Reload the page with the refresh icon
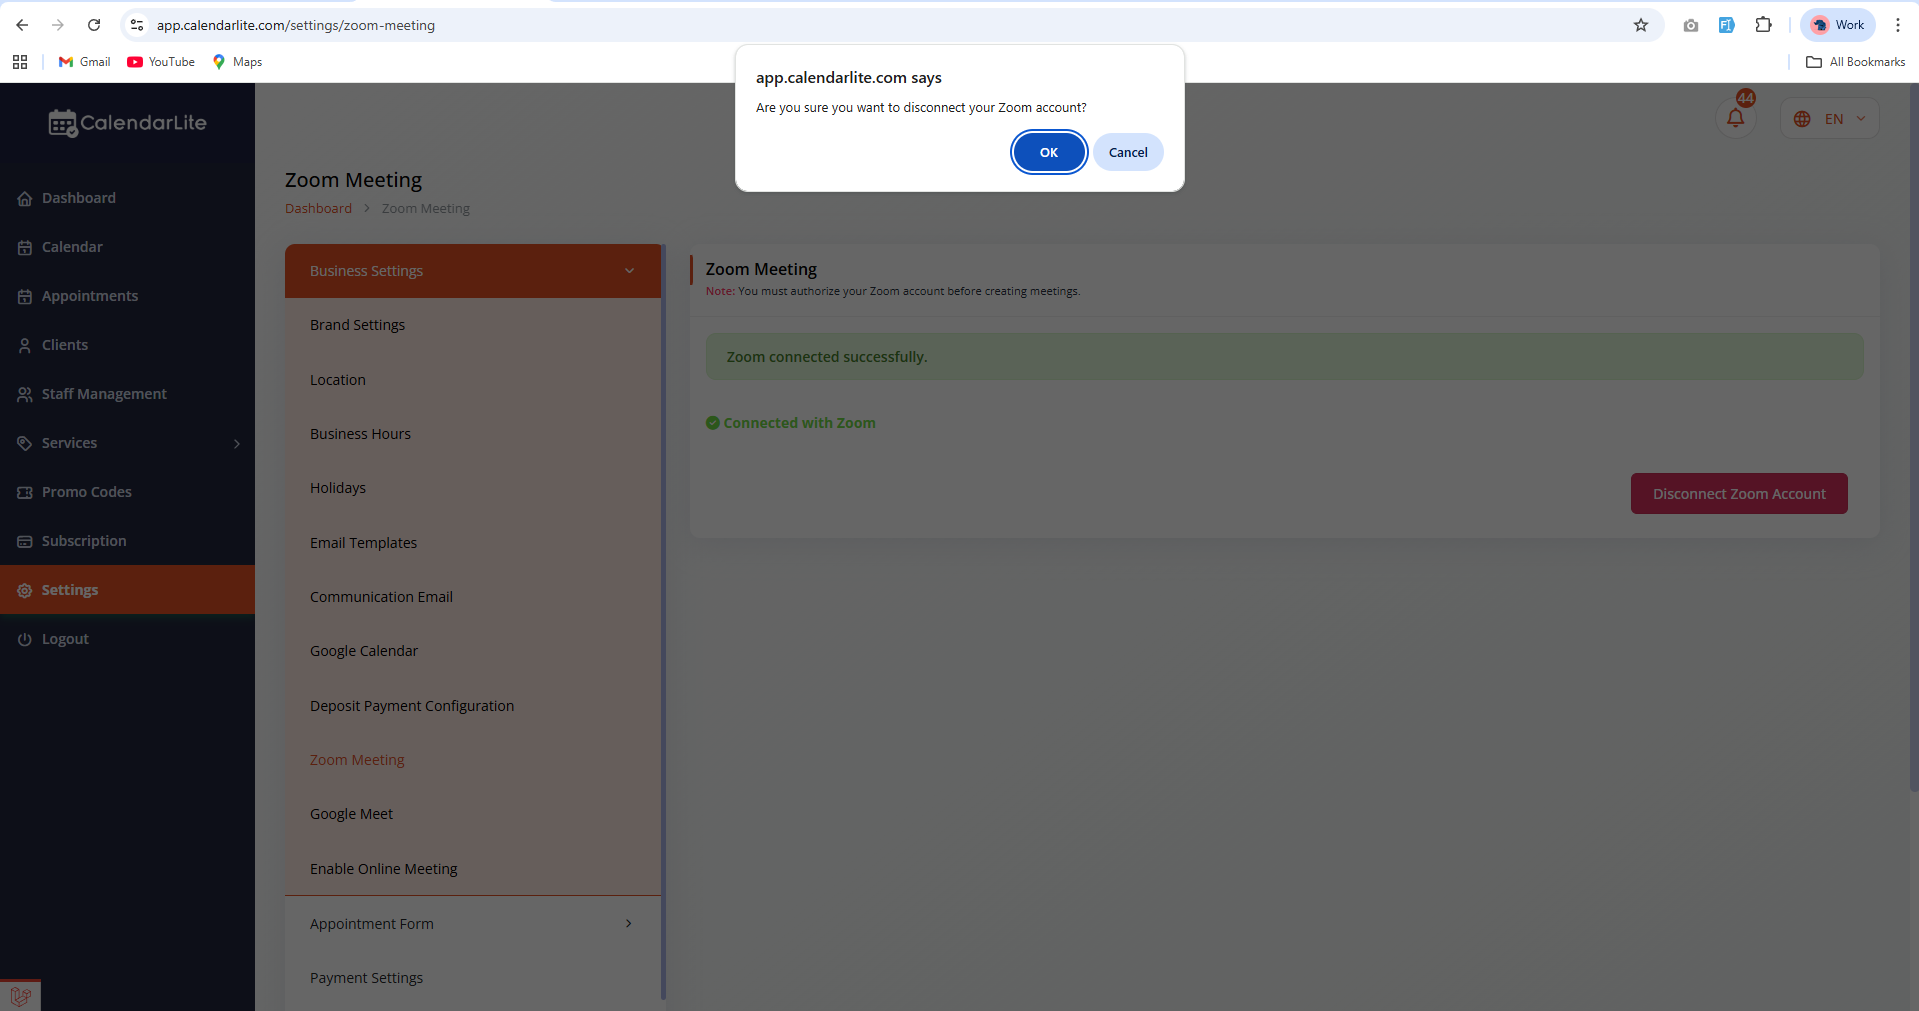 pos(94,25)
